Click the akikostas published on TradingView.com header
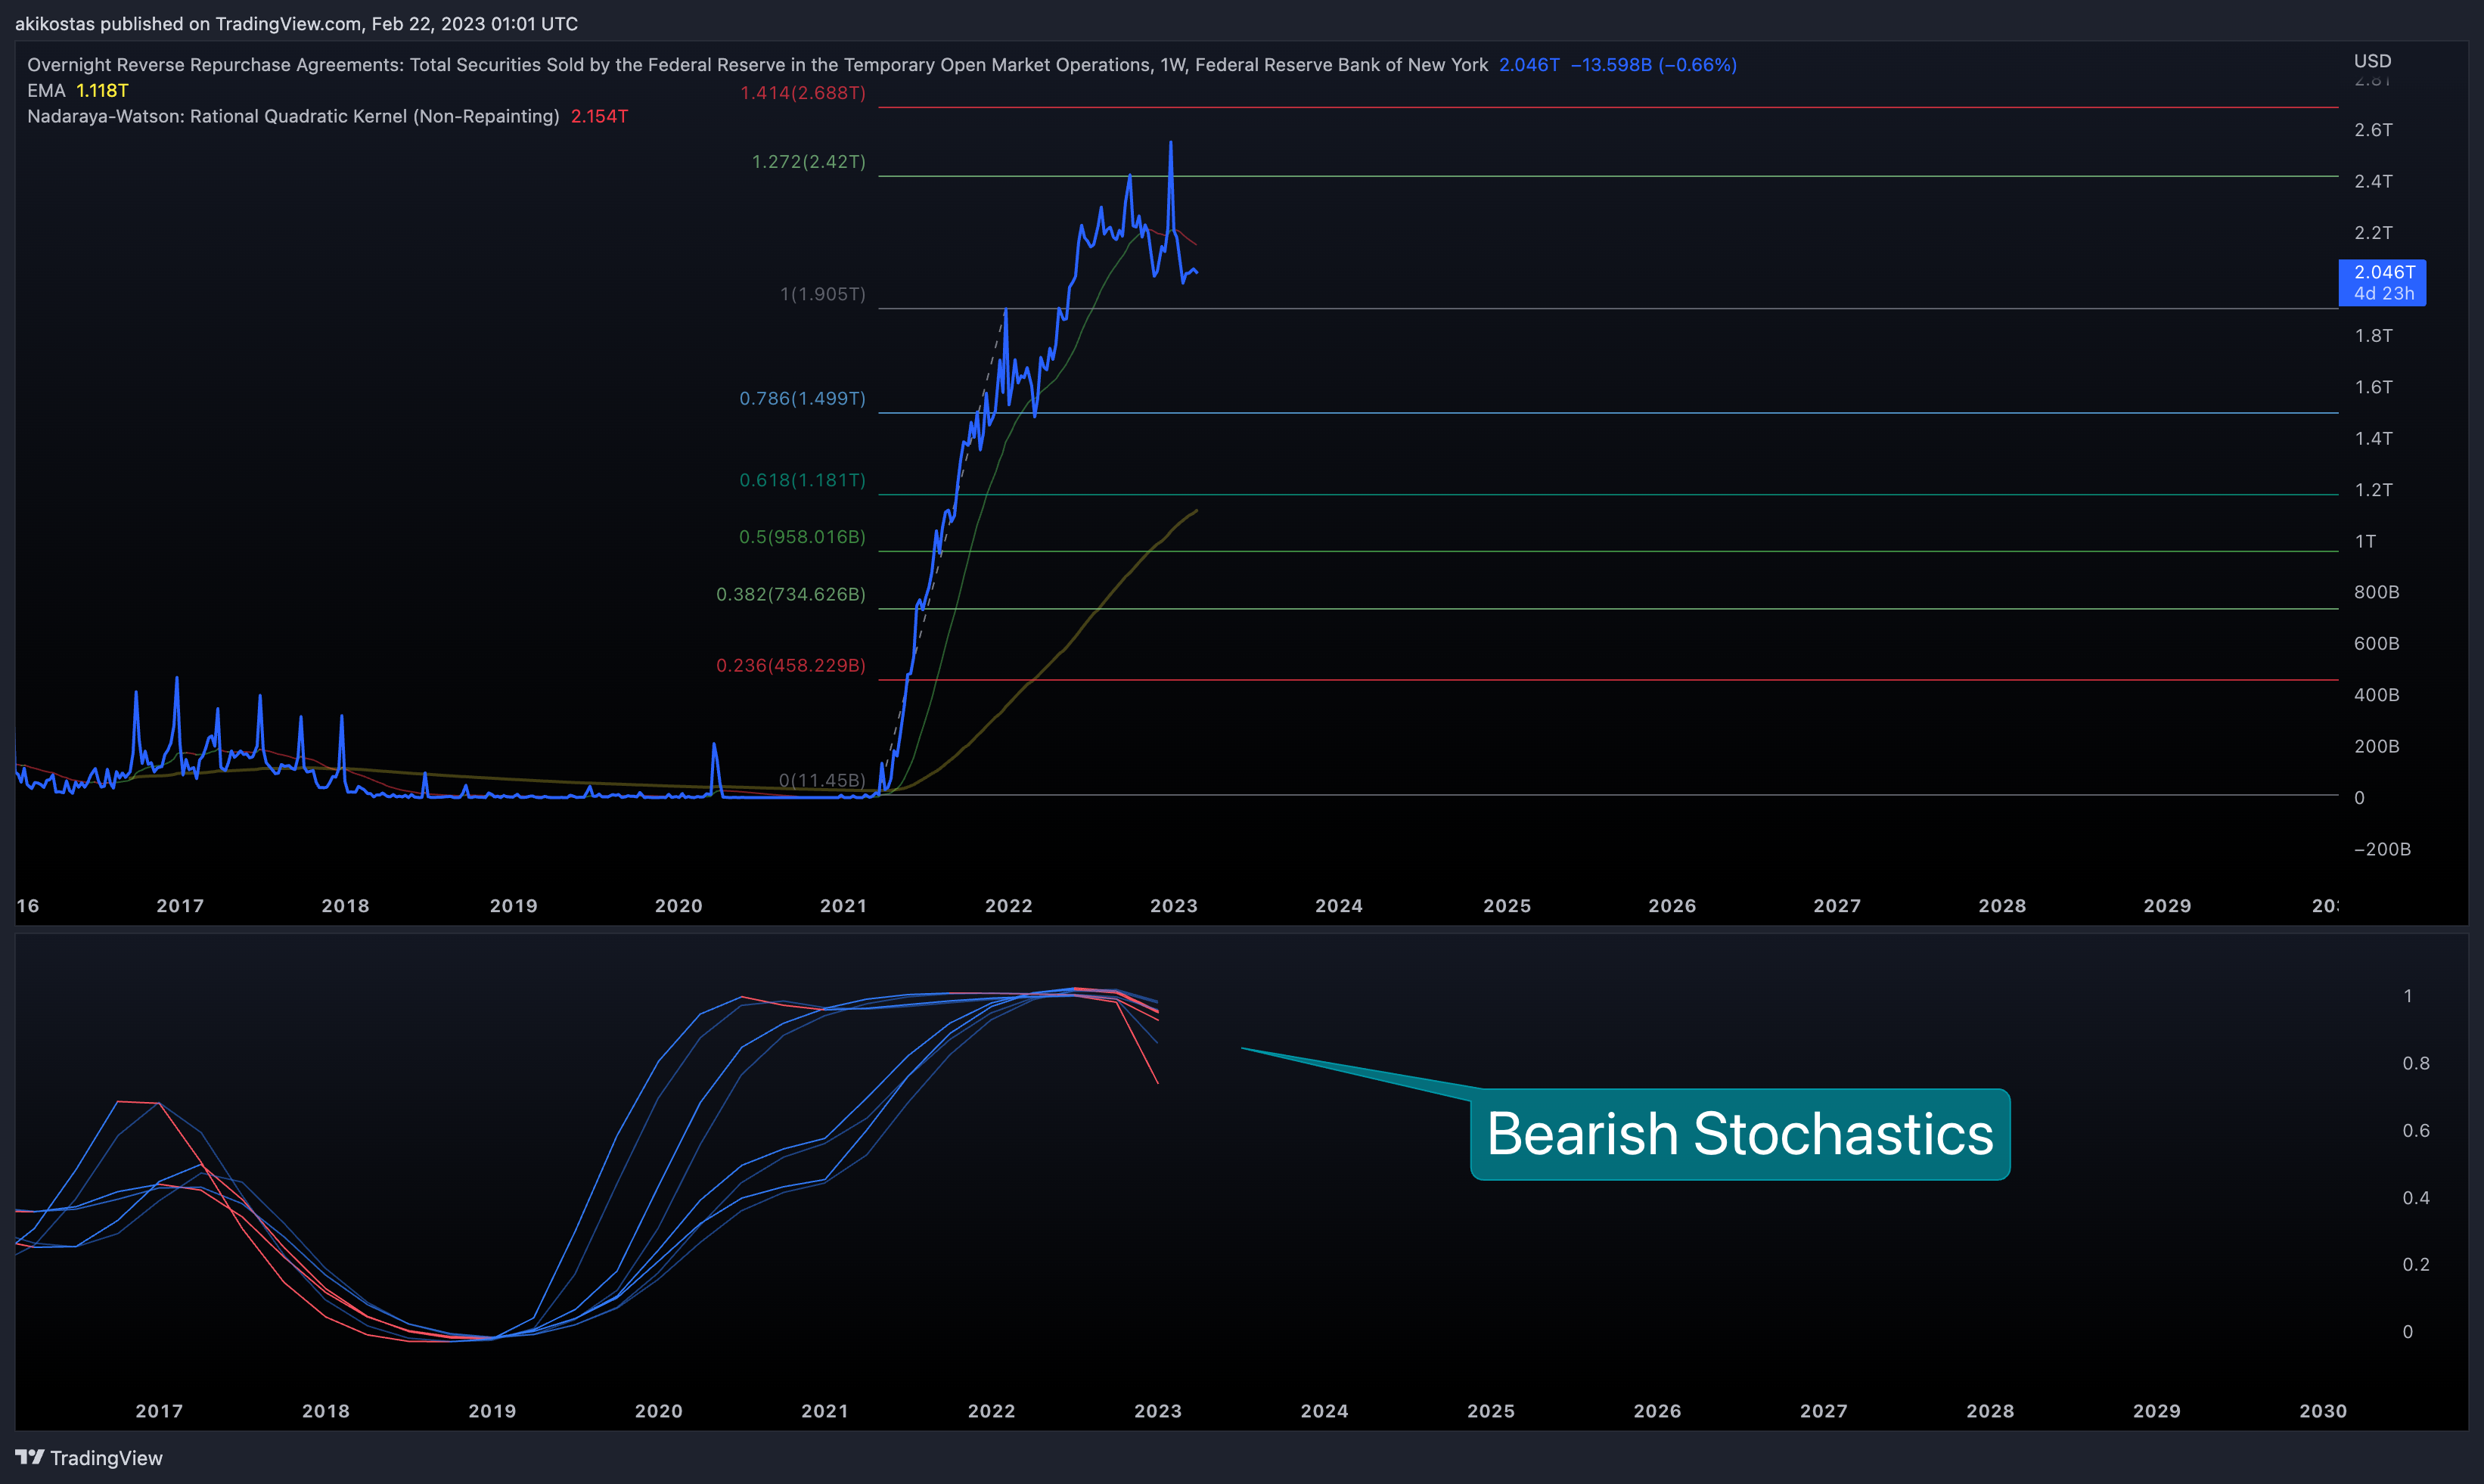2484x1484 pixels. click(x=296, y=23)
